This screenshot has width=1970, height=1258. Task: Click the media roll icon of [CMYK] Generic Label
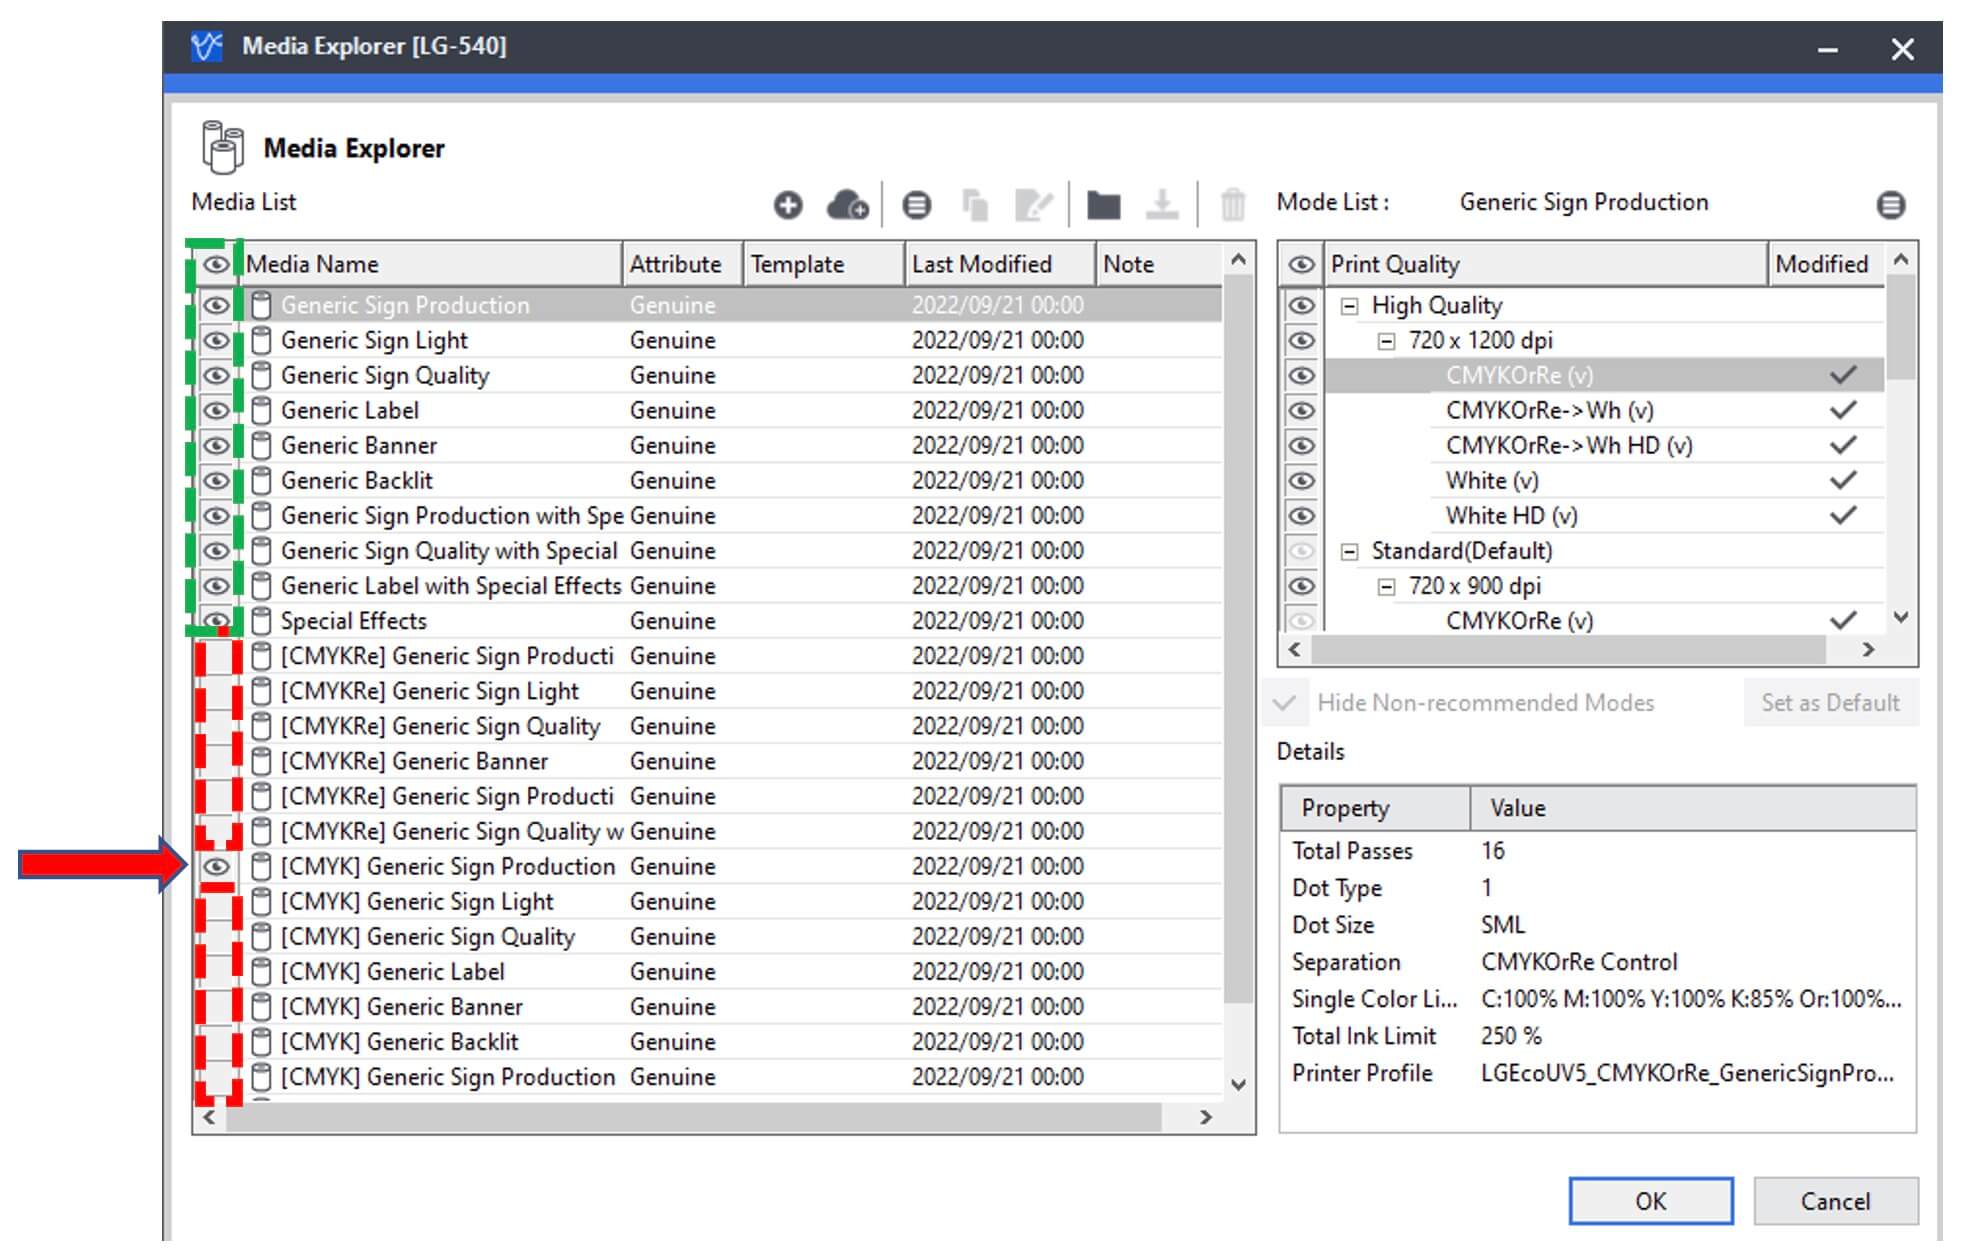261,971
